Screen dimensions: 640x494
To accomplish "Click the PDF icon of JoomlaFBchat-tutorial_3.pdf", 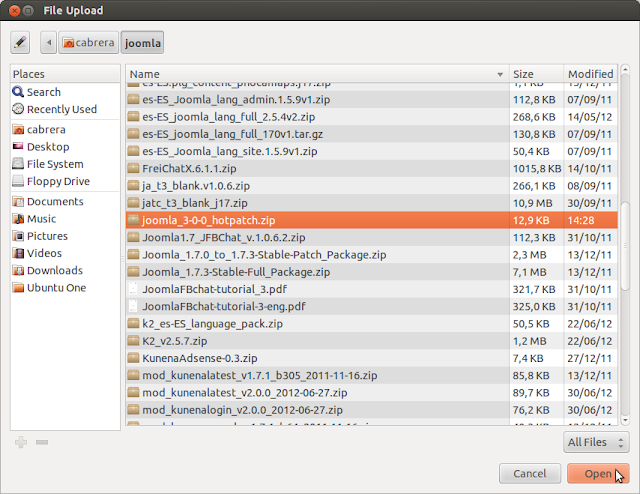I will coord(133,289).
